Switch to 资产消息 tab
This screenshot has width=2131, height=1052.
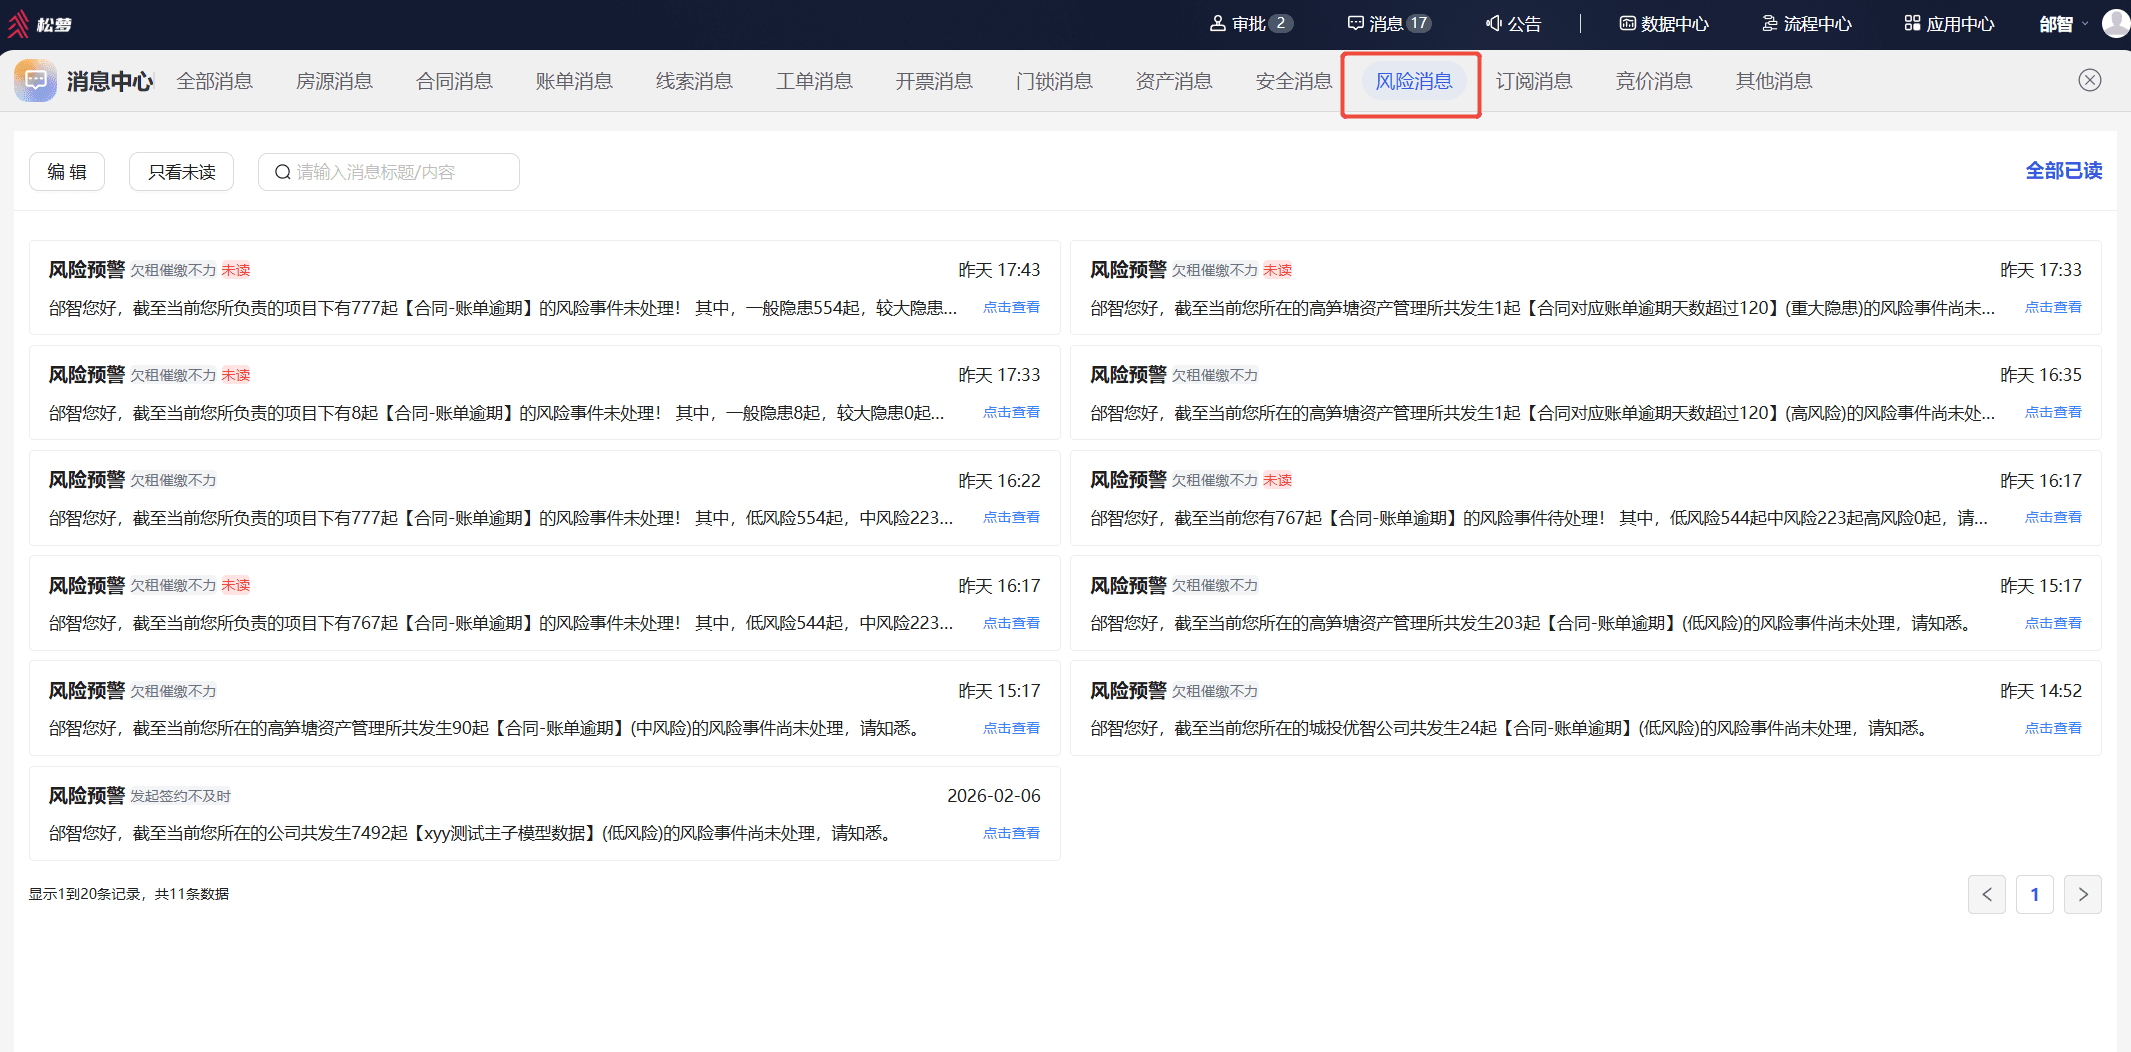pos(1174,81)
